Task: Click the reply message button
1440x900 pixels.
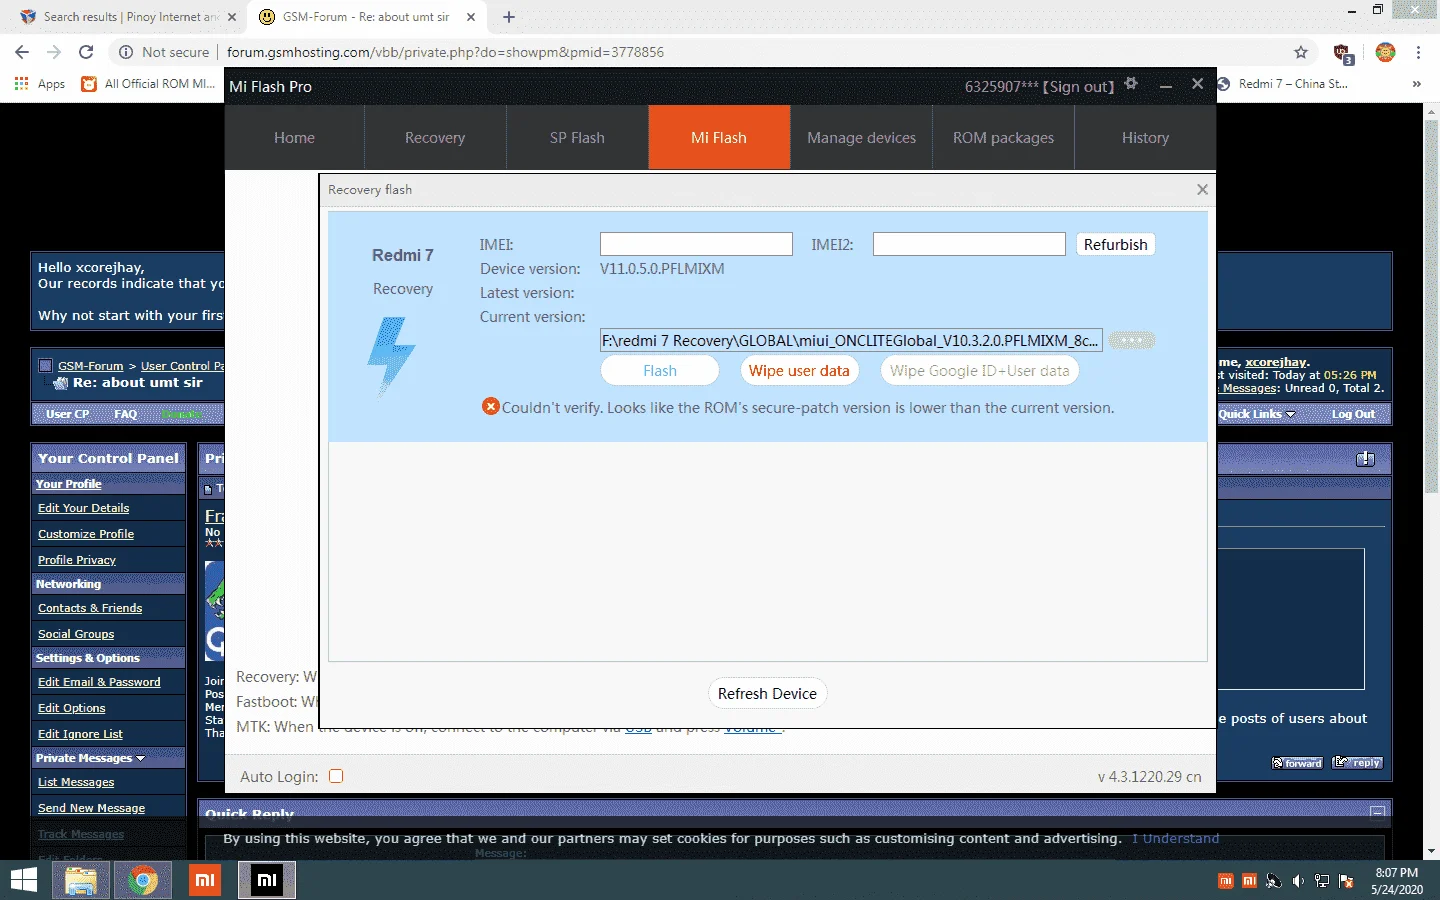Action: (x=1358, y=763)
